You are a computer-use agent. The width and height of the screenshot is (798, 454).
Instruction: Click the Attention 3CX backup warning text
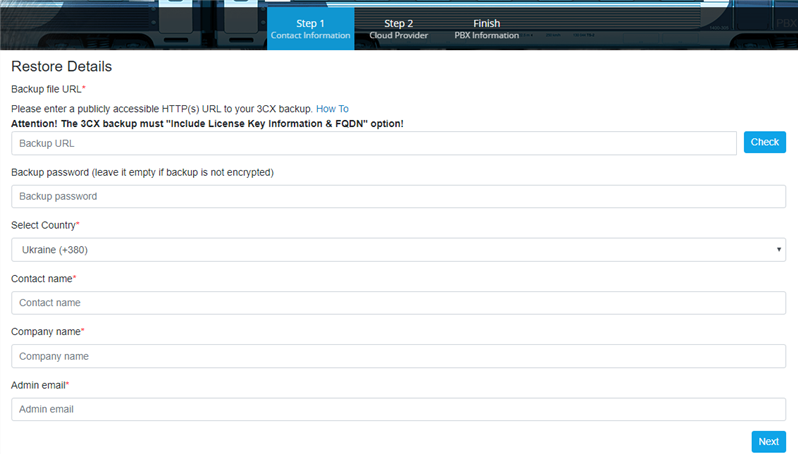pos(207,124)
